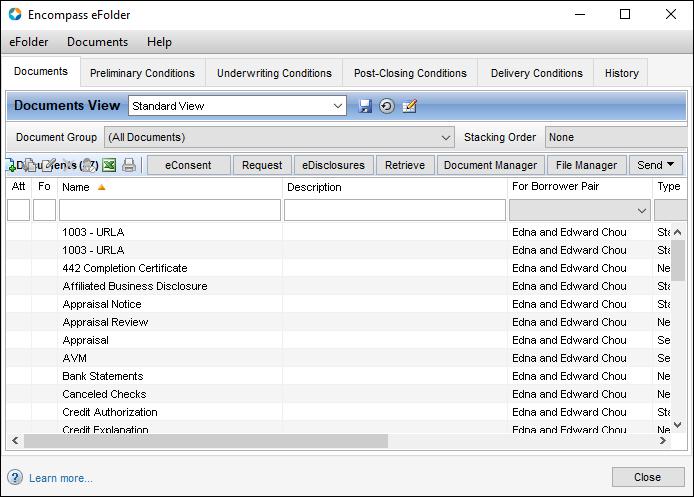Image resolution: width=694 pixels, height=497 pixels.
Task: Click the add new document icon
Action: click(12, 165)
